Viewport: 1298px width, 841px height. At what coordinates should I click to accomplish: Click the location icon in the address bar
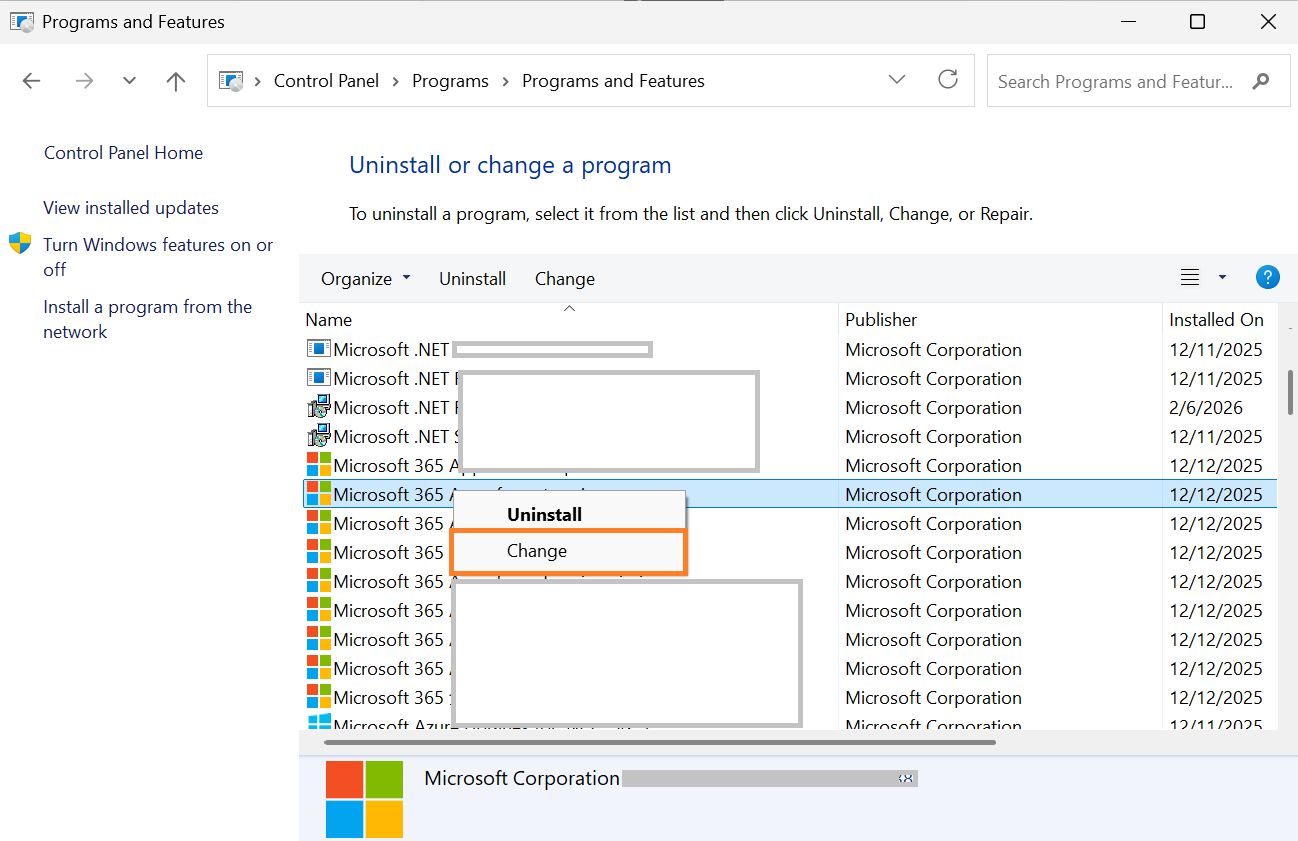pos(231,82)
